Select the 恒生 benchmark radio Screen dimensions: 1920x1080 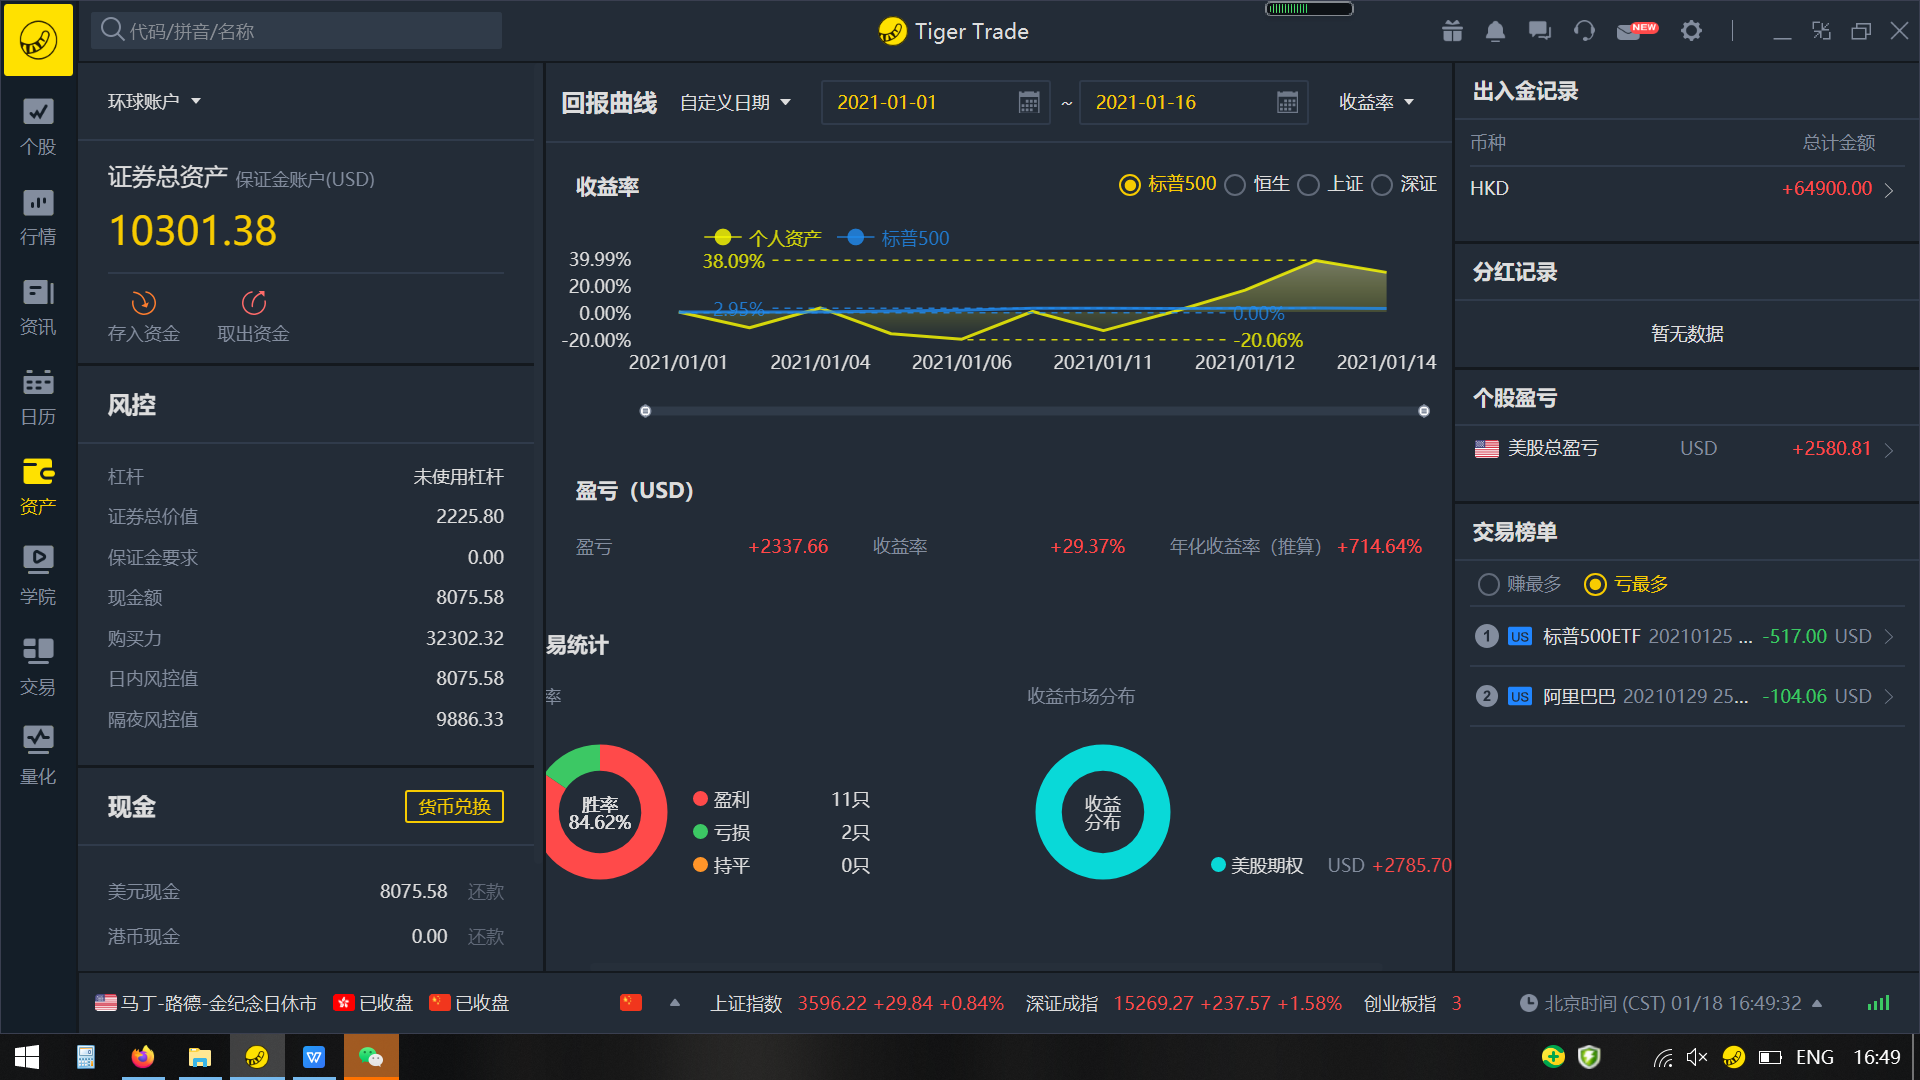point(1235,185)
